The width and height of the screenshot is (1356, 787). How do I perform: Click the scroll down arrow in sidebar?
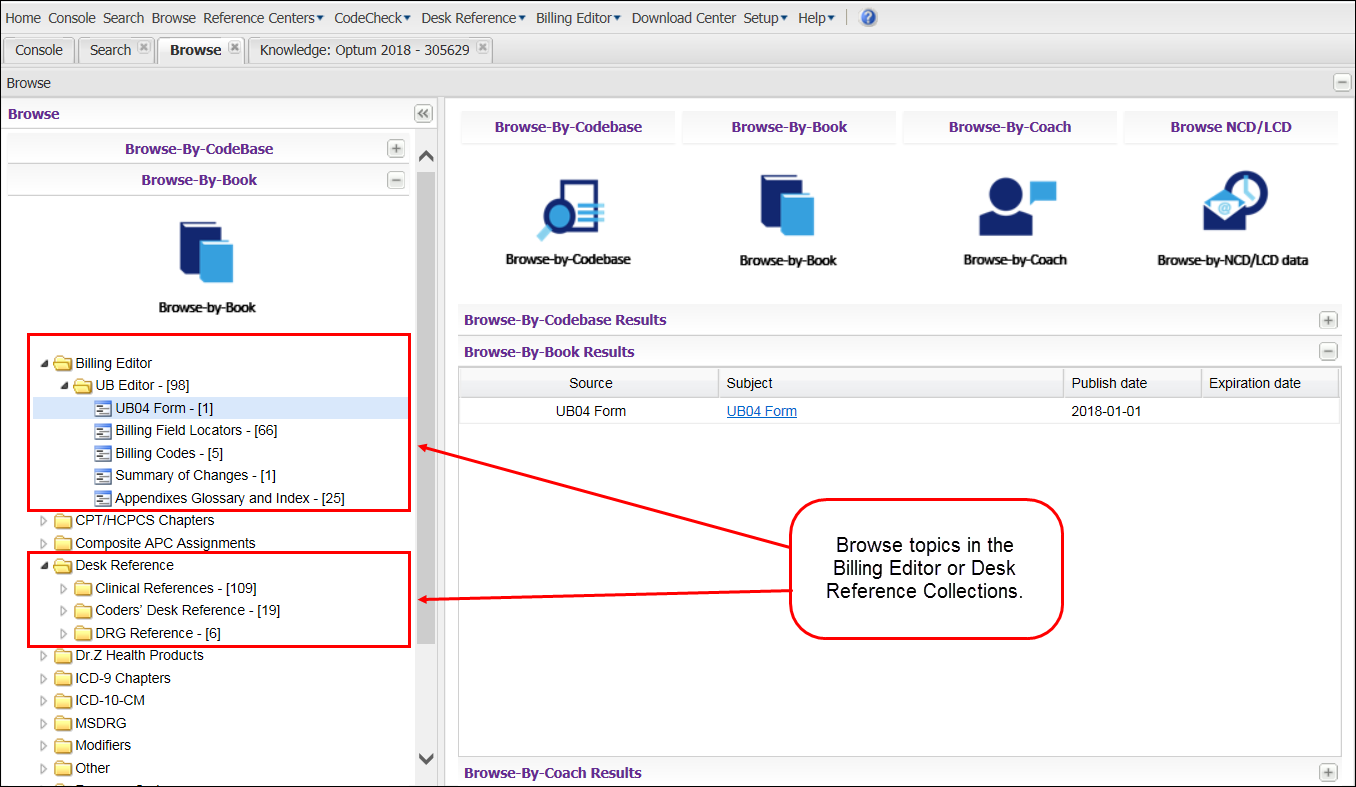(x=426, y=760)
